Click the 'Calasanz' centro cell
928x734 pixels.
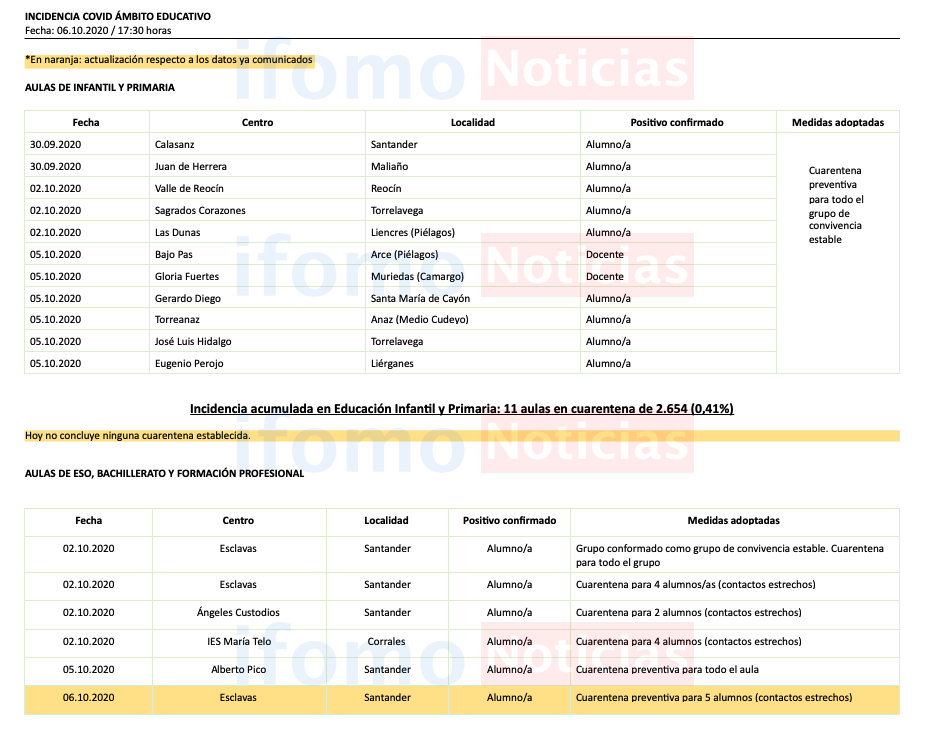pos(175,145)
